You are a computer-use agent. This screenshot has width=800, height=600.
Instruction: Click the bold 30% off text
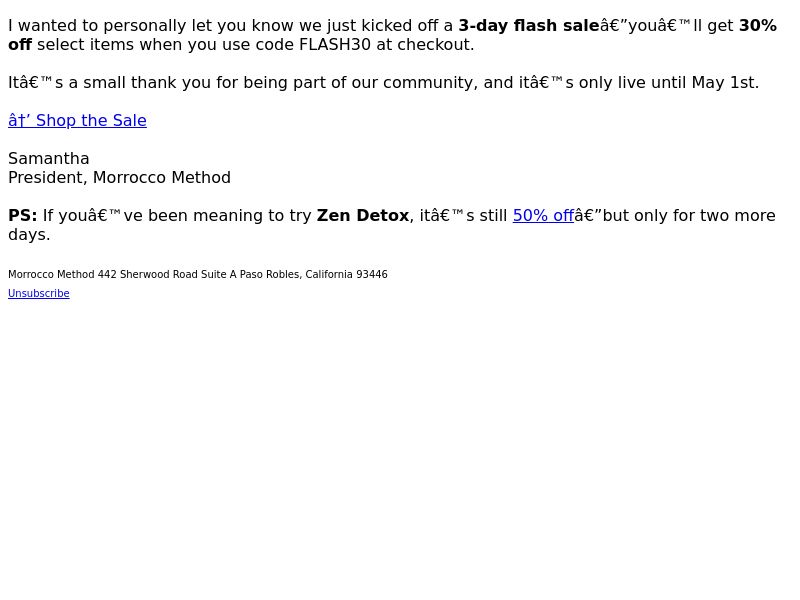pyautogui.click(x=758, y=26)
